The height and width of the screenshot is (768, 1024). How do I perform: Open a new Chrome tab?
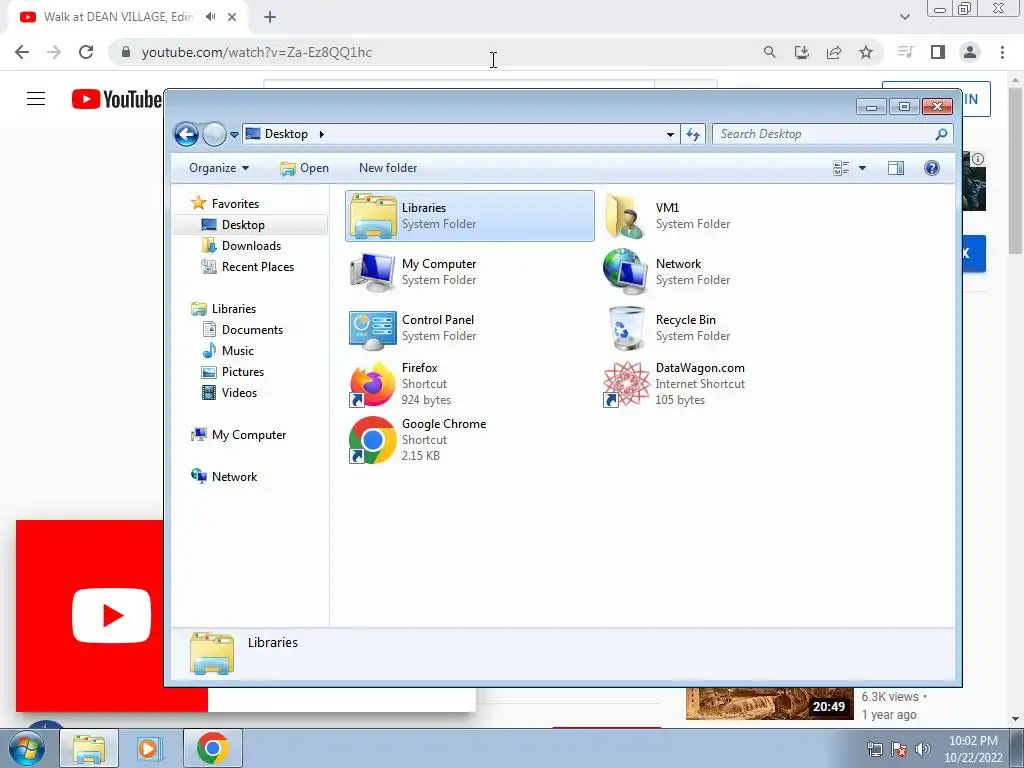click(270, 17)
